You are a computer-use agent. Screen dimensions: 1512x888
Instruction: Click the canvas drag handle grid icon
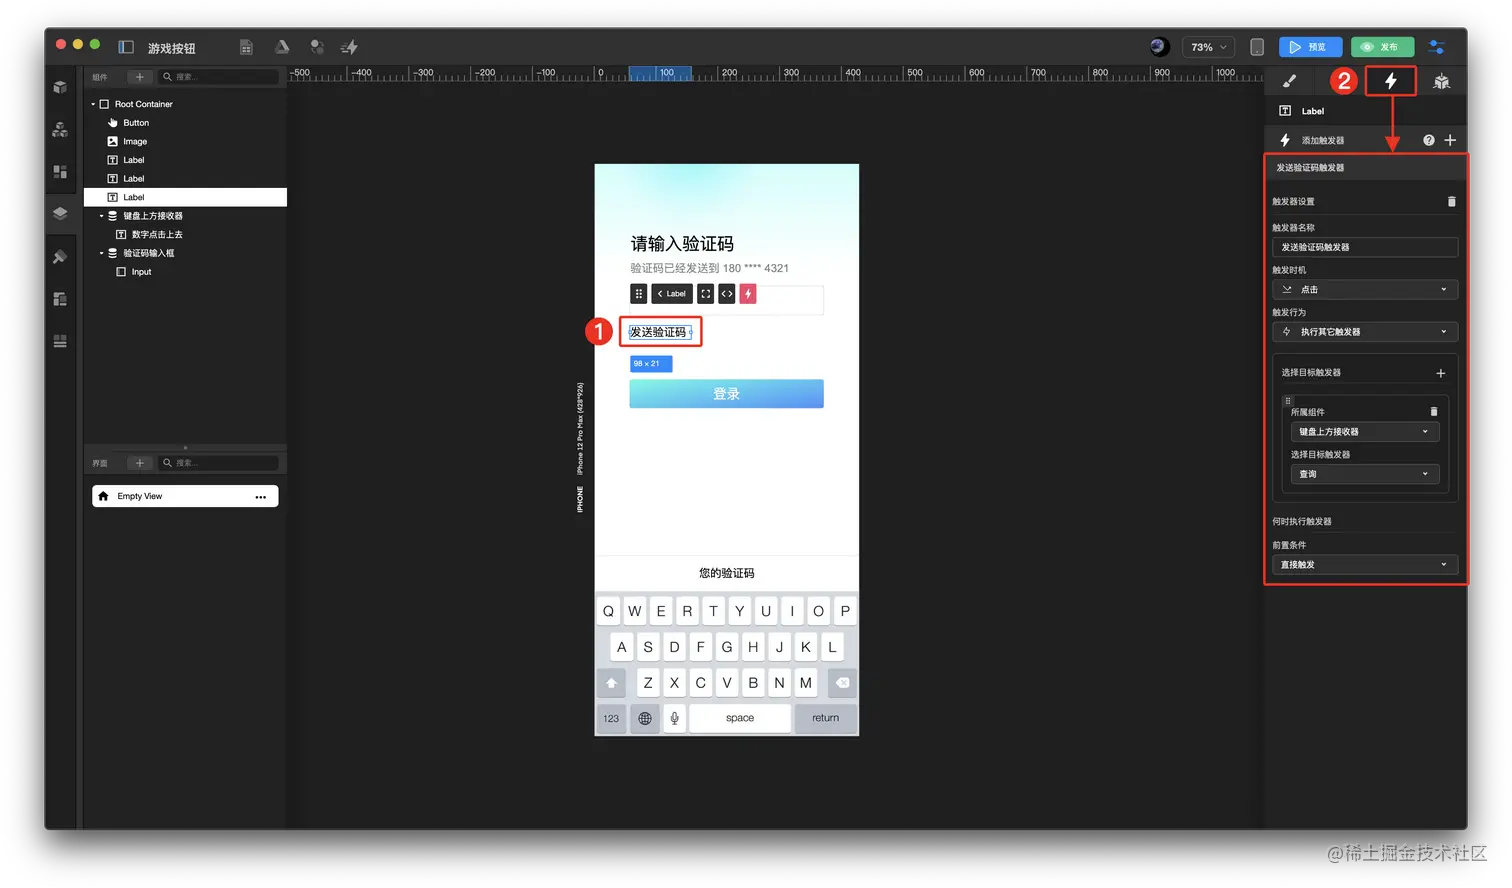(638, 294)
